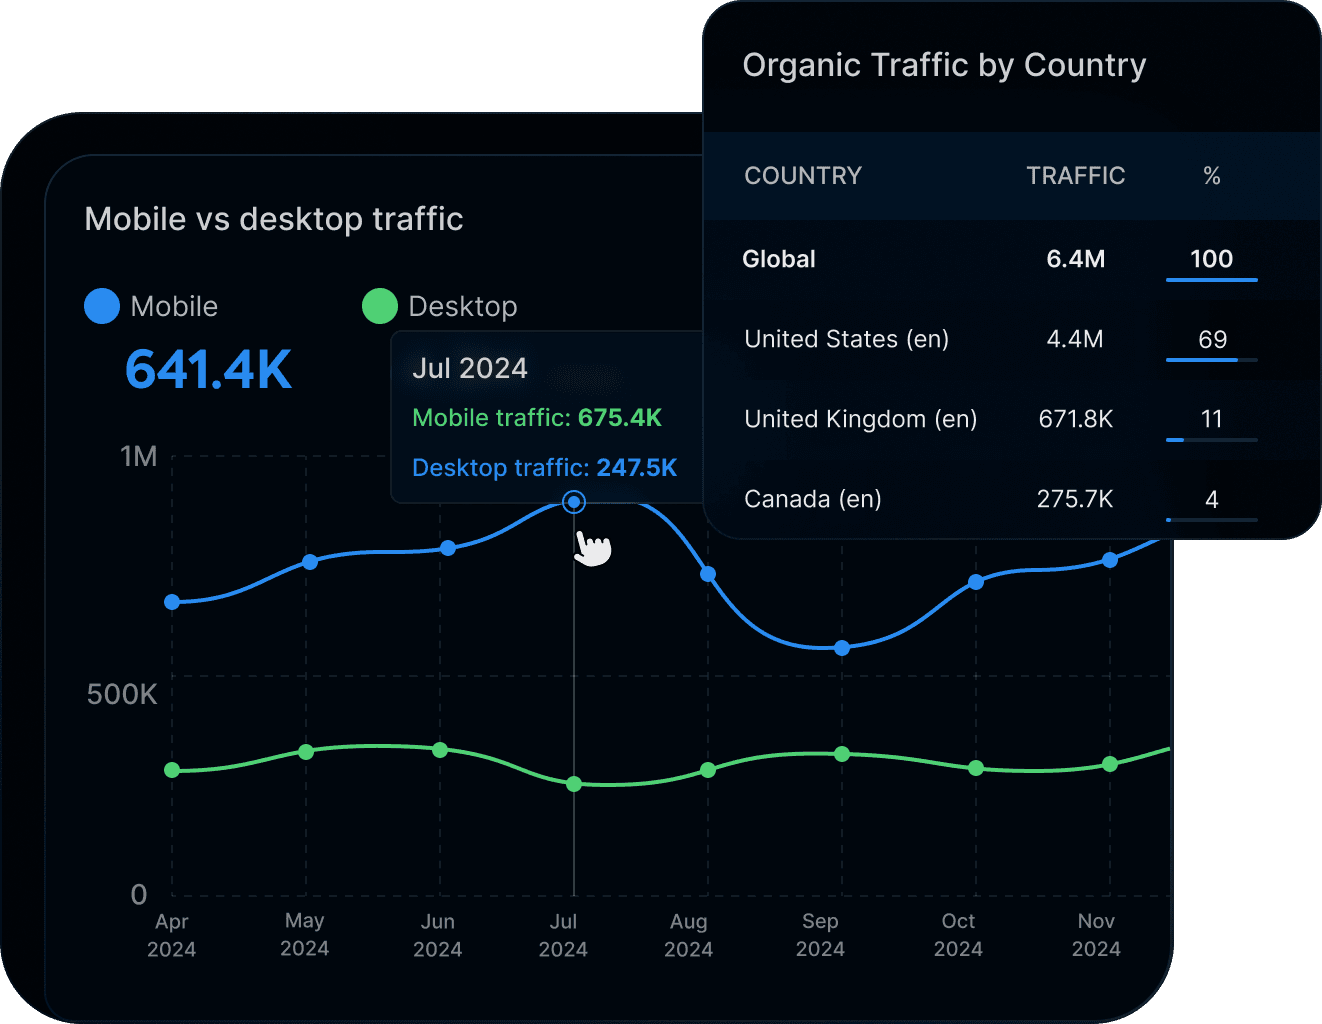Click the Apr 2024 desktop data point

[x=173, y=770]
